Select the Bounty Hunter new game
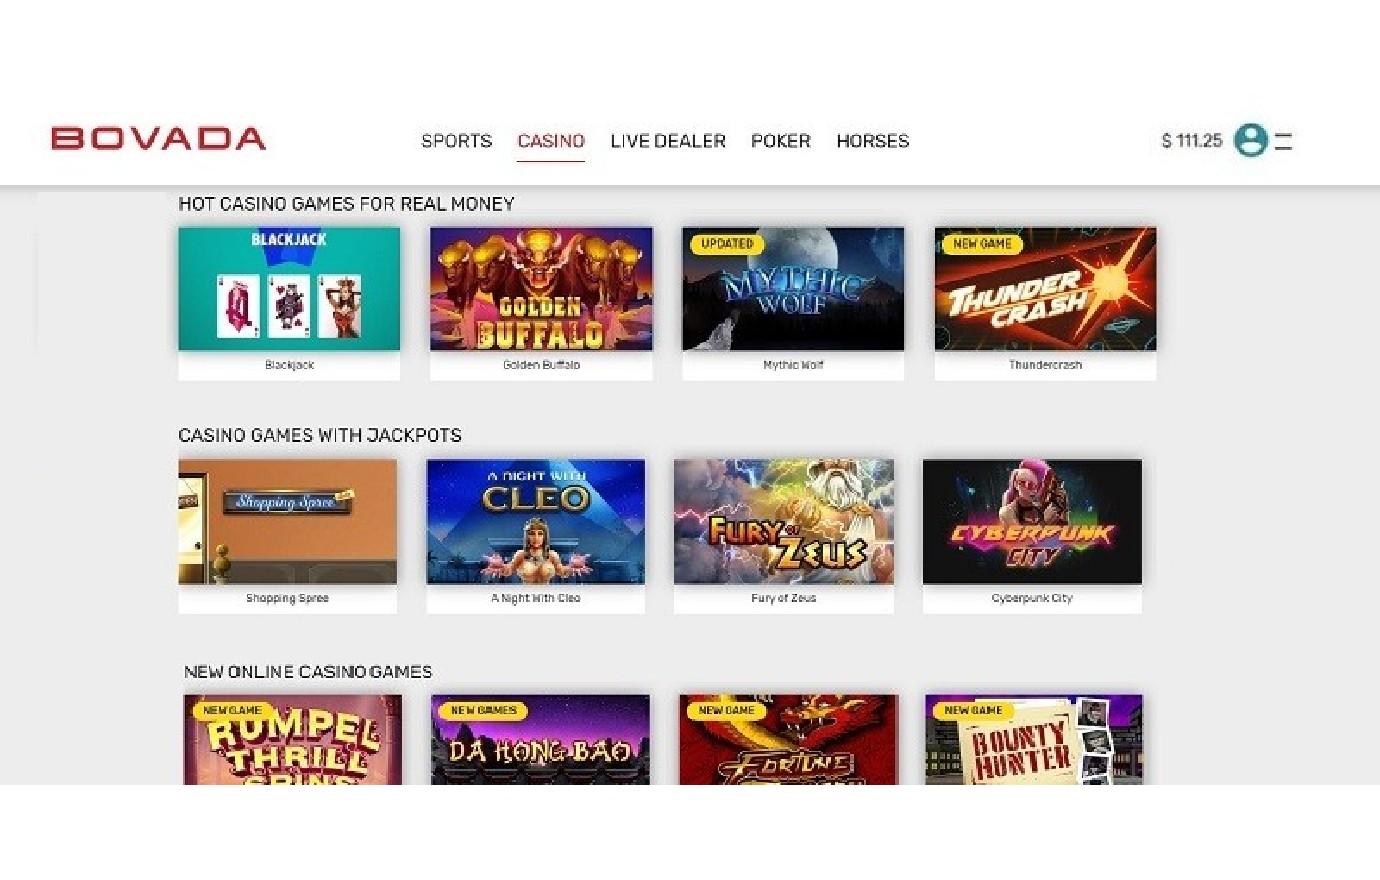 1034,740
